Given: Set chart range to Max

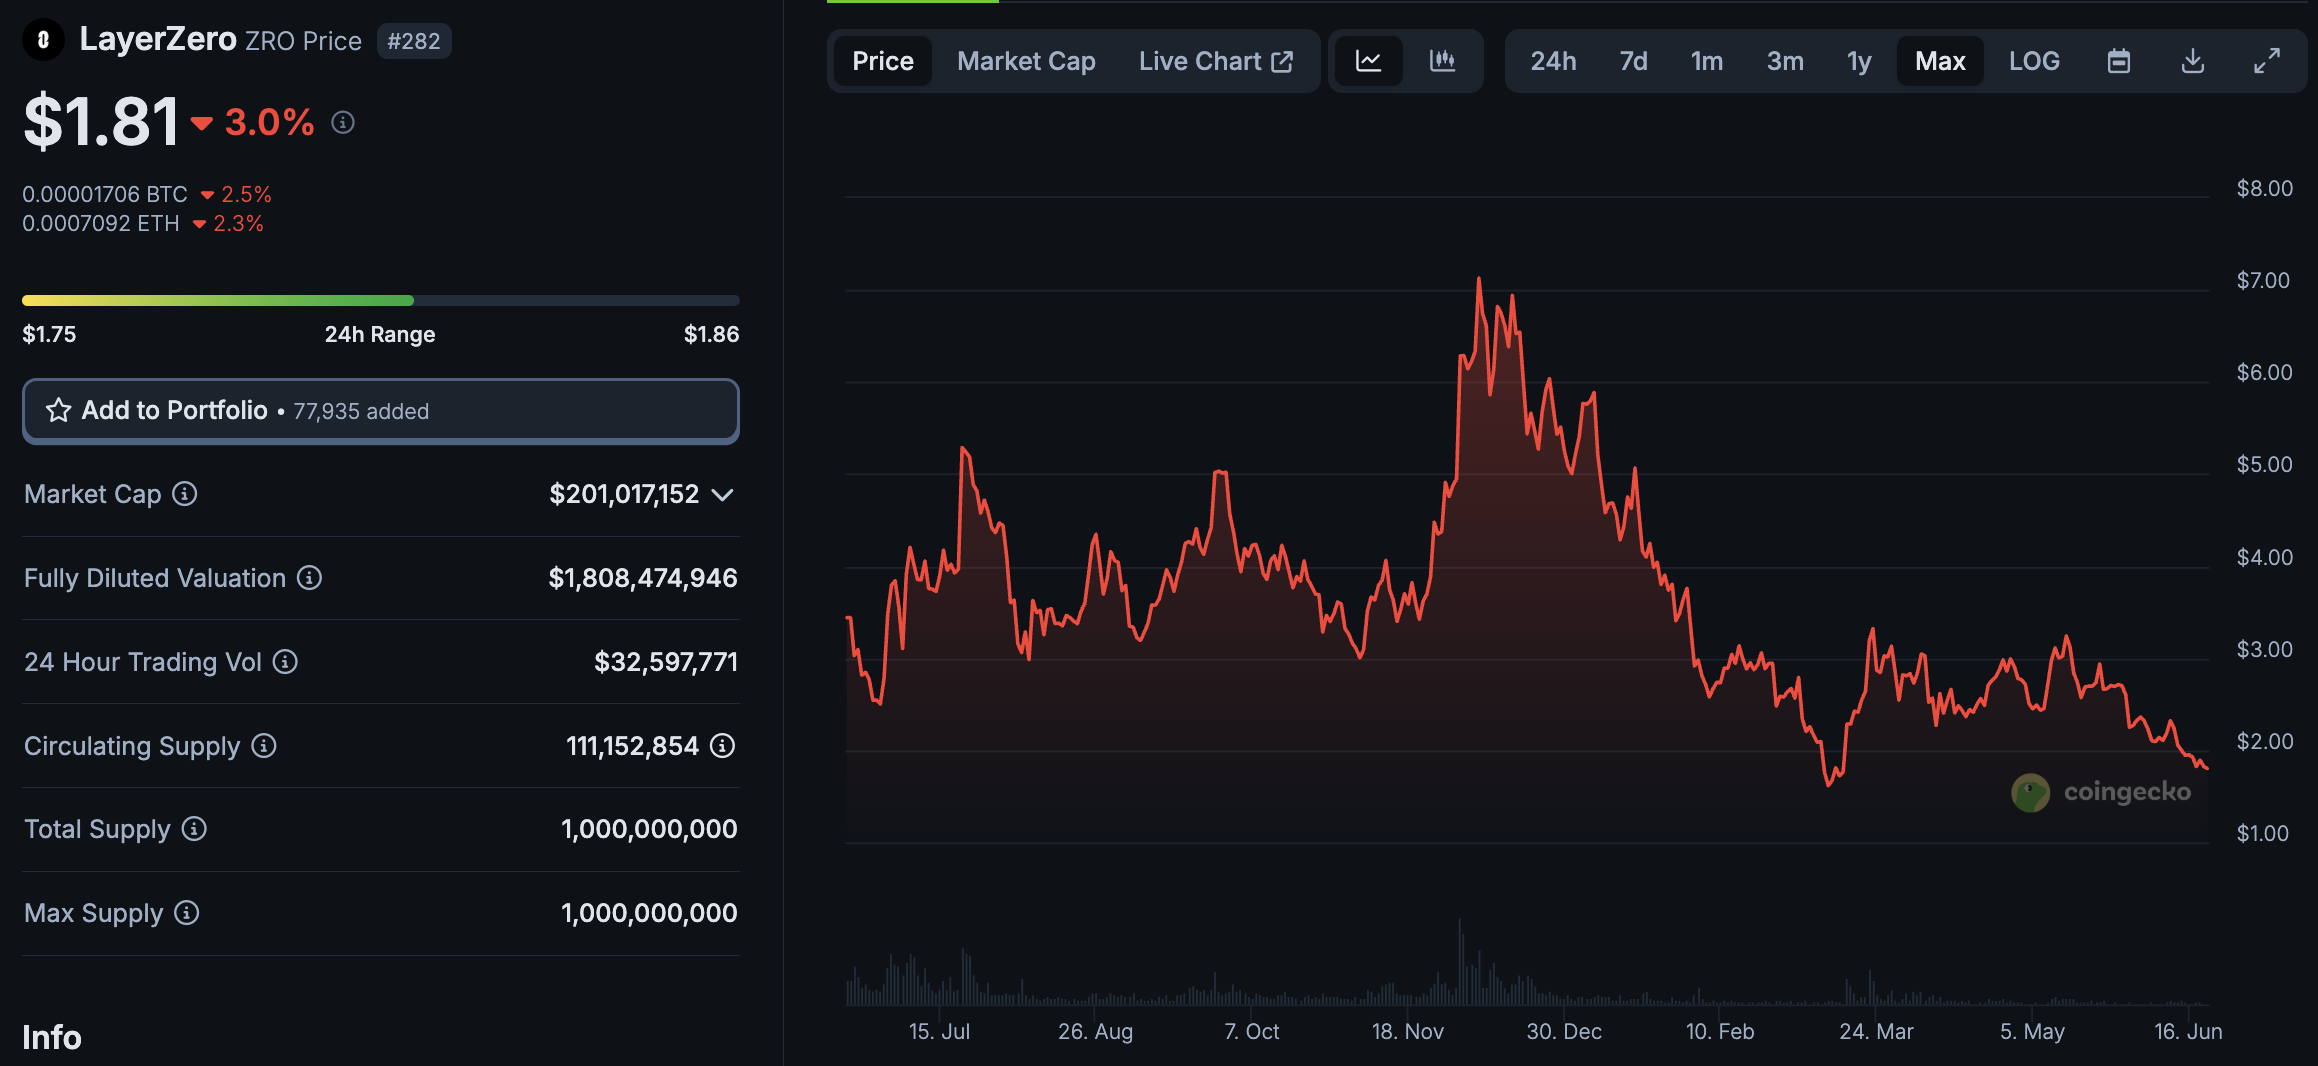Looking at the screenshot, I should [x=1940, y=61].
